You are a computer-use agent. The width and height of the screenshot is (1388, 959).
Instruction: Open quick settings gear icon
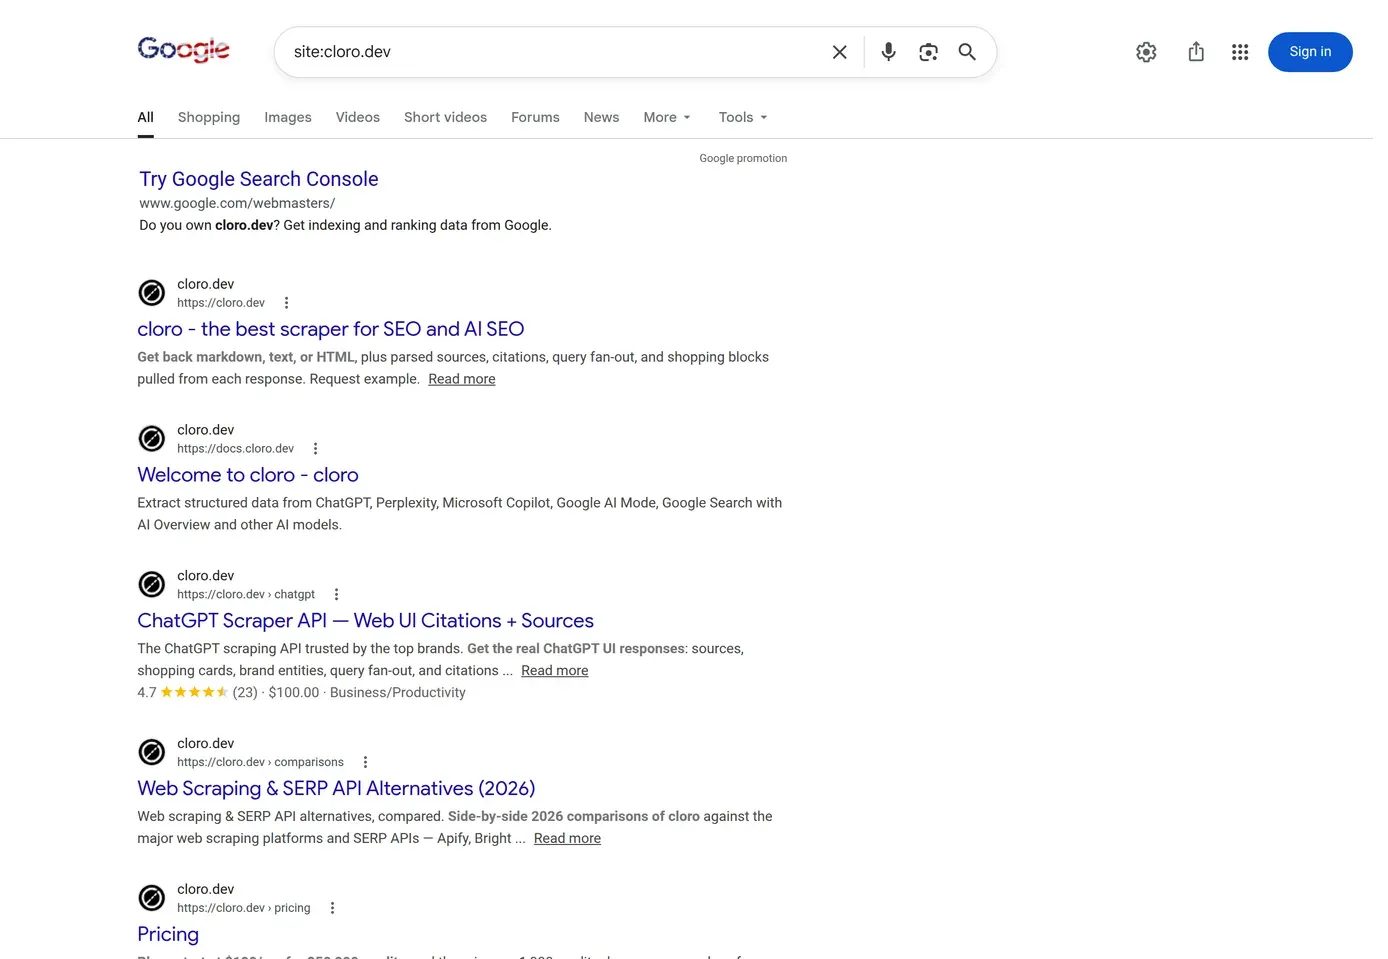coord(1146,52)
